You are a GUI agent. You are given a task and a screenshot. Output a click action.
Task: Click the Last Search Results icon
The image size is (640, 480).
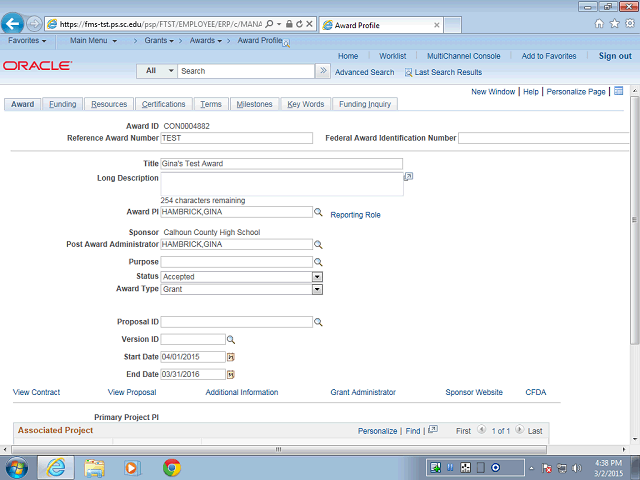[x=408, y=73]
